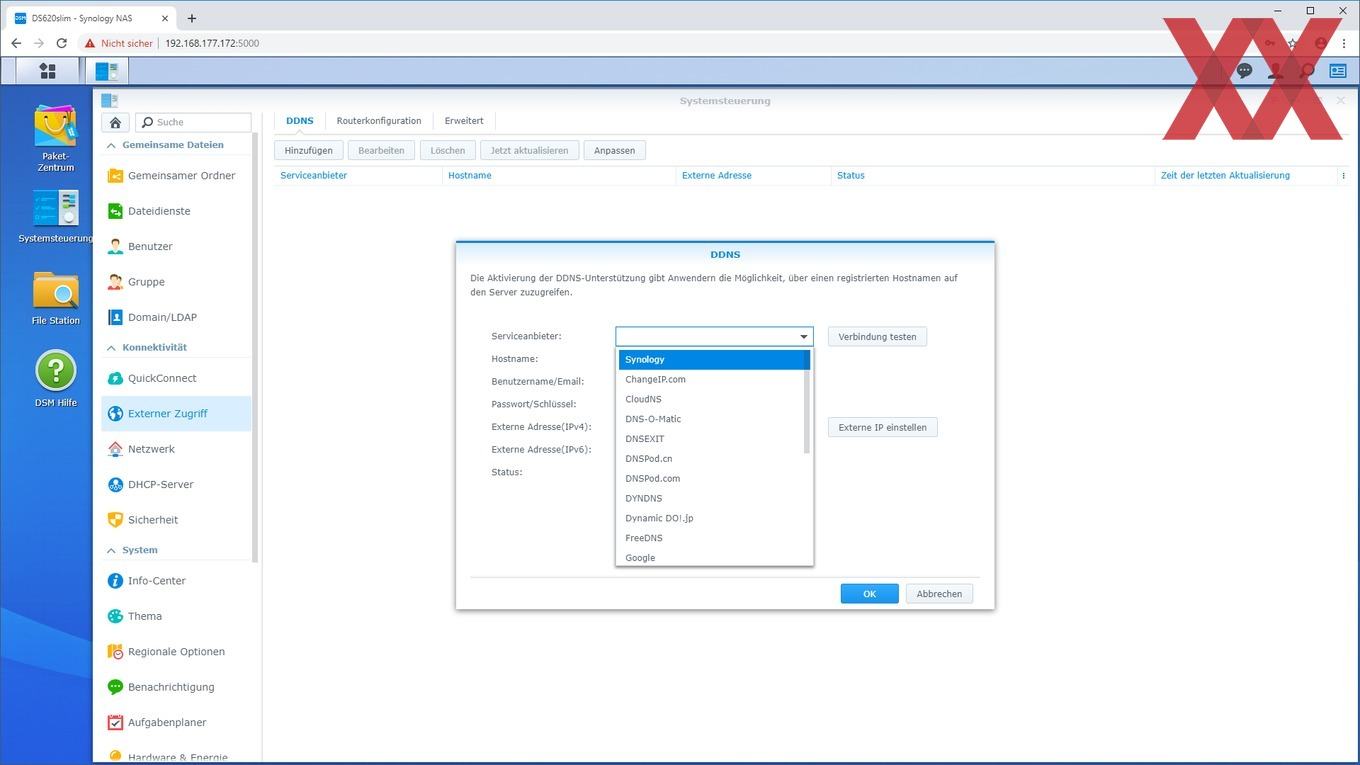Open the DSM main menu grid icon

(47, 70)
